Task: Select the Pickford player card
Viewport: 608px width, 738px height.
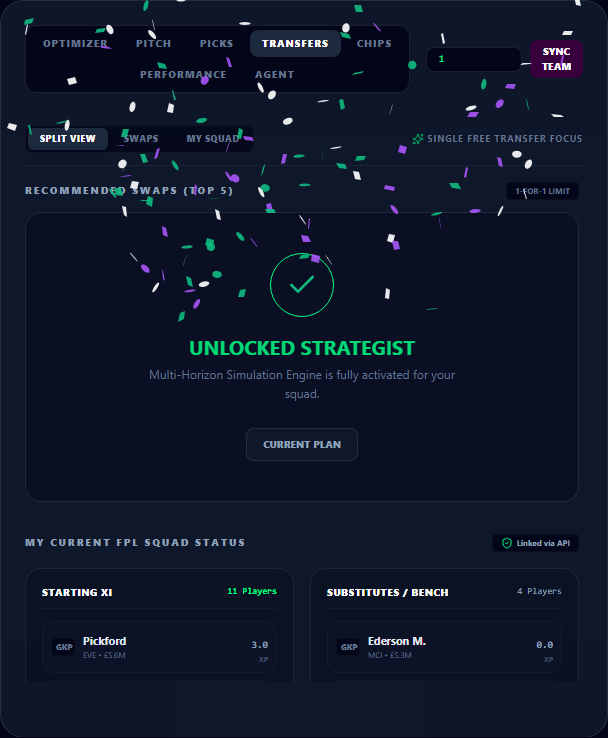Action: tap(159, 647)
